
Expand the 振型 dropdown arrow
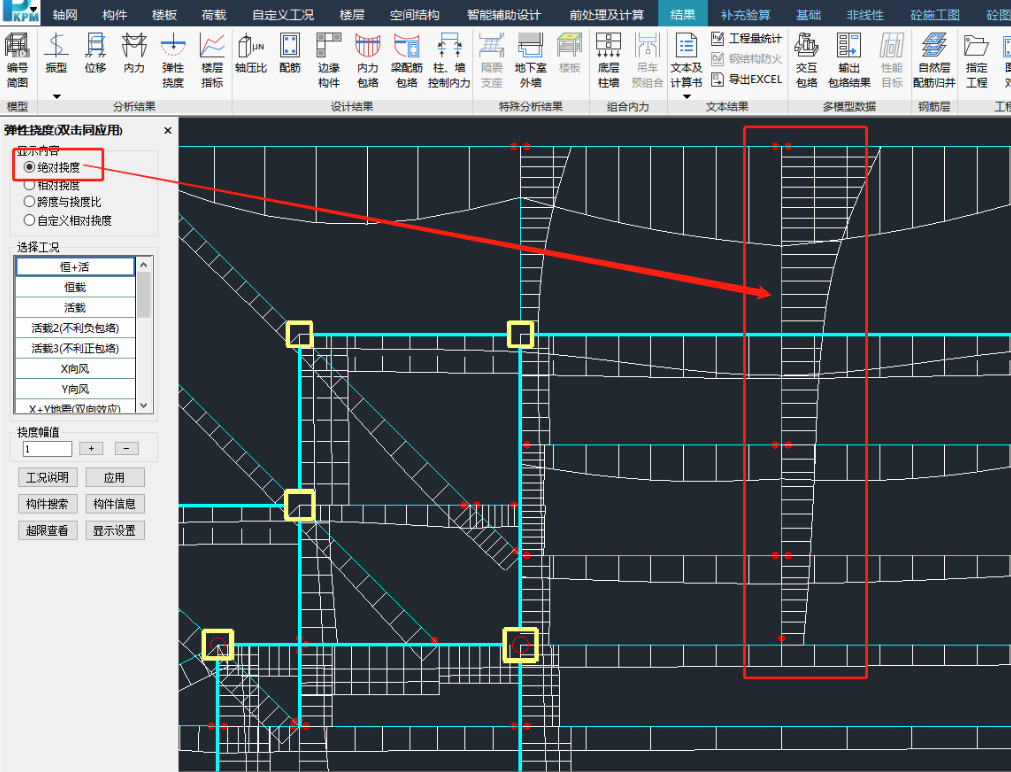[57, 96]
